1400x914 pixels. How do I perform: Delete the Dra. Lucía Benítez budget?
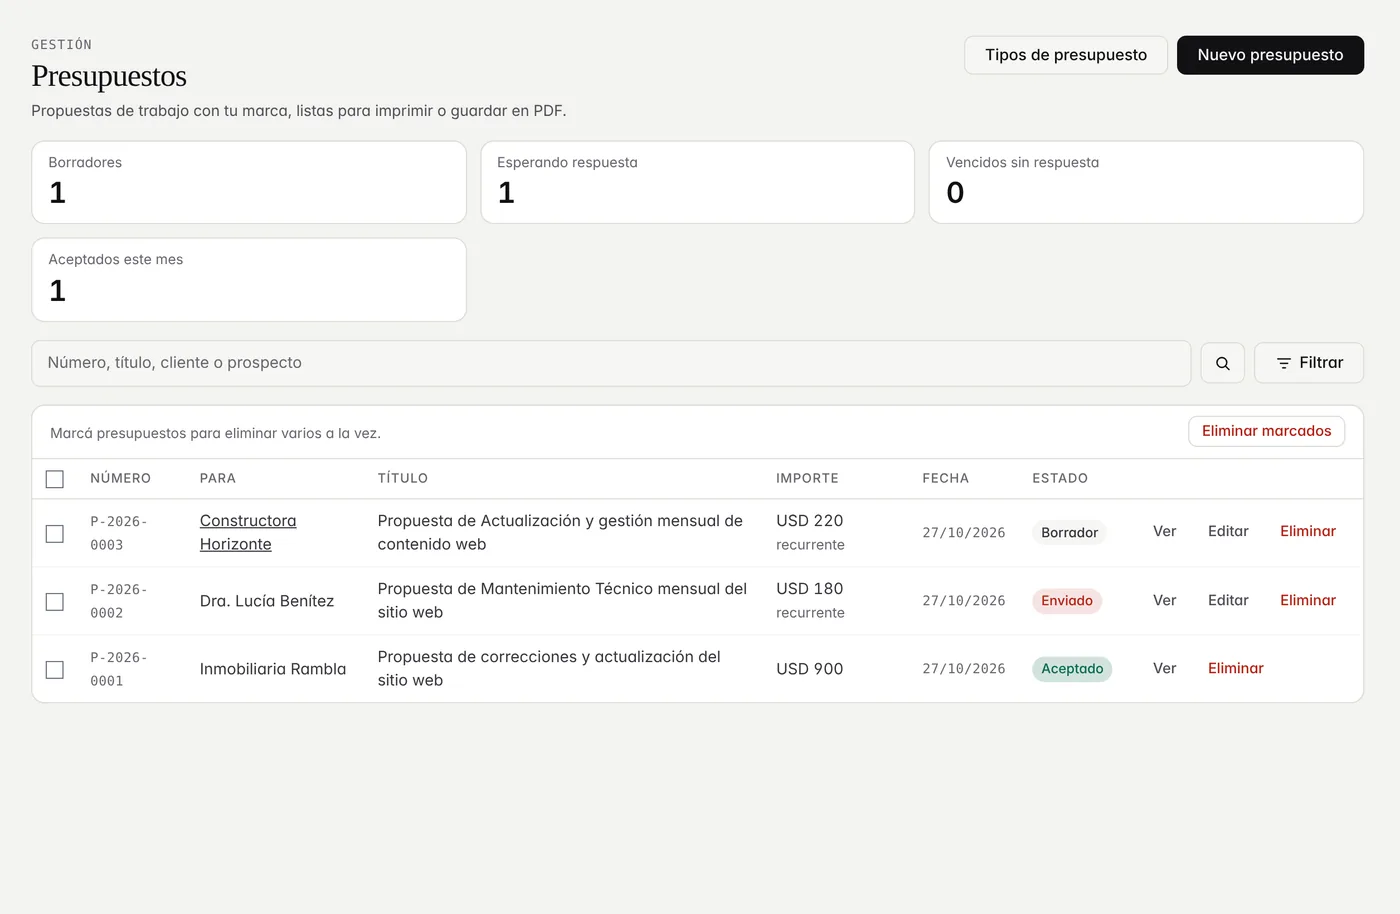[x=1308, y=600]
